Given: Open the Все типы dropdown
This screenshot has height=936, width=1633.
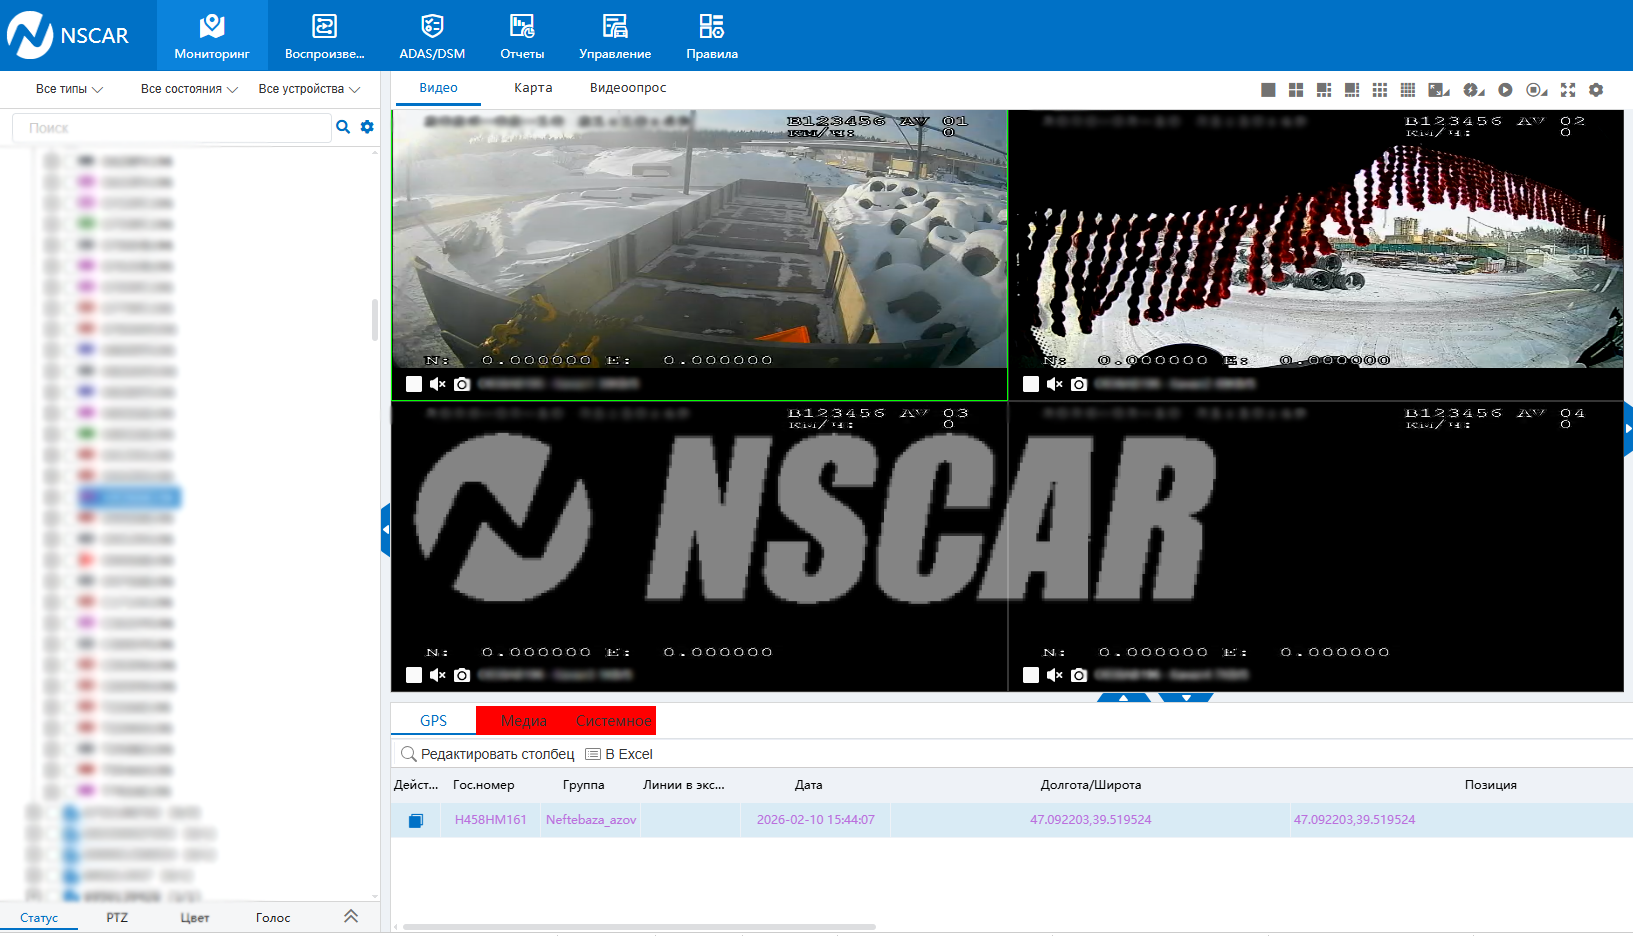Looking at the screenshot, I should [x=69, y=89].
